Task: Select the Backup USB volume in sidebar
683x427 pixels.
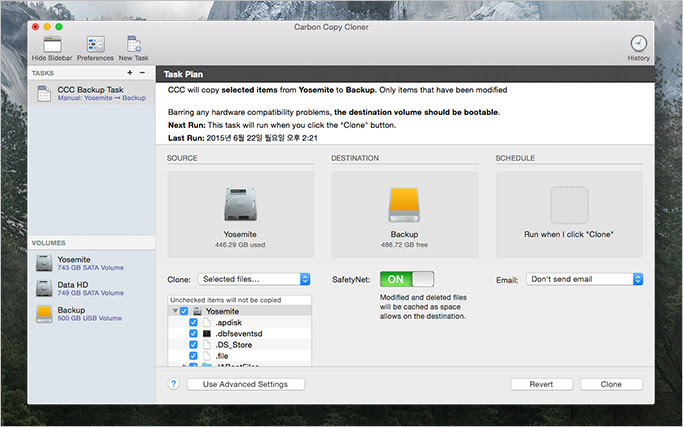Action: (91, 314)
